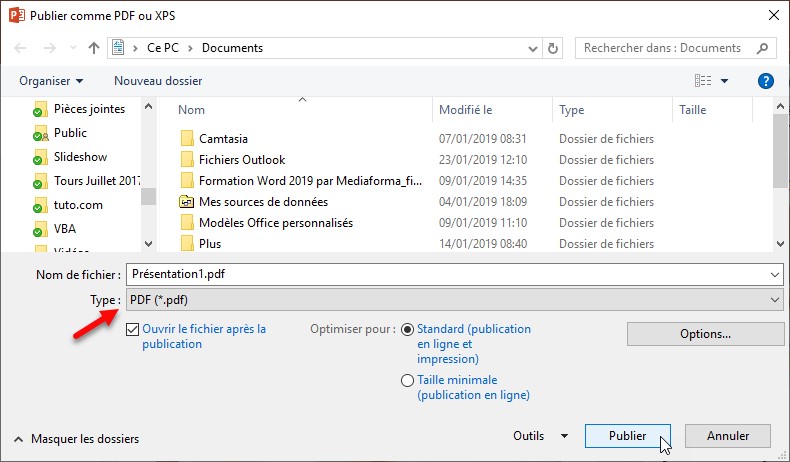Screen dimensions: 790x462
Task: Toggle Ouvrir le fichier après la publication
Action: tap(134, 329)
